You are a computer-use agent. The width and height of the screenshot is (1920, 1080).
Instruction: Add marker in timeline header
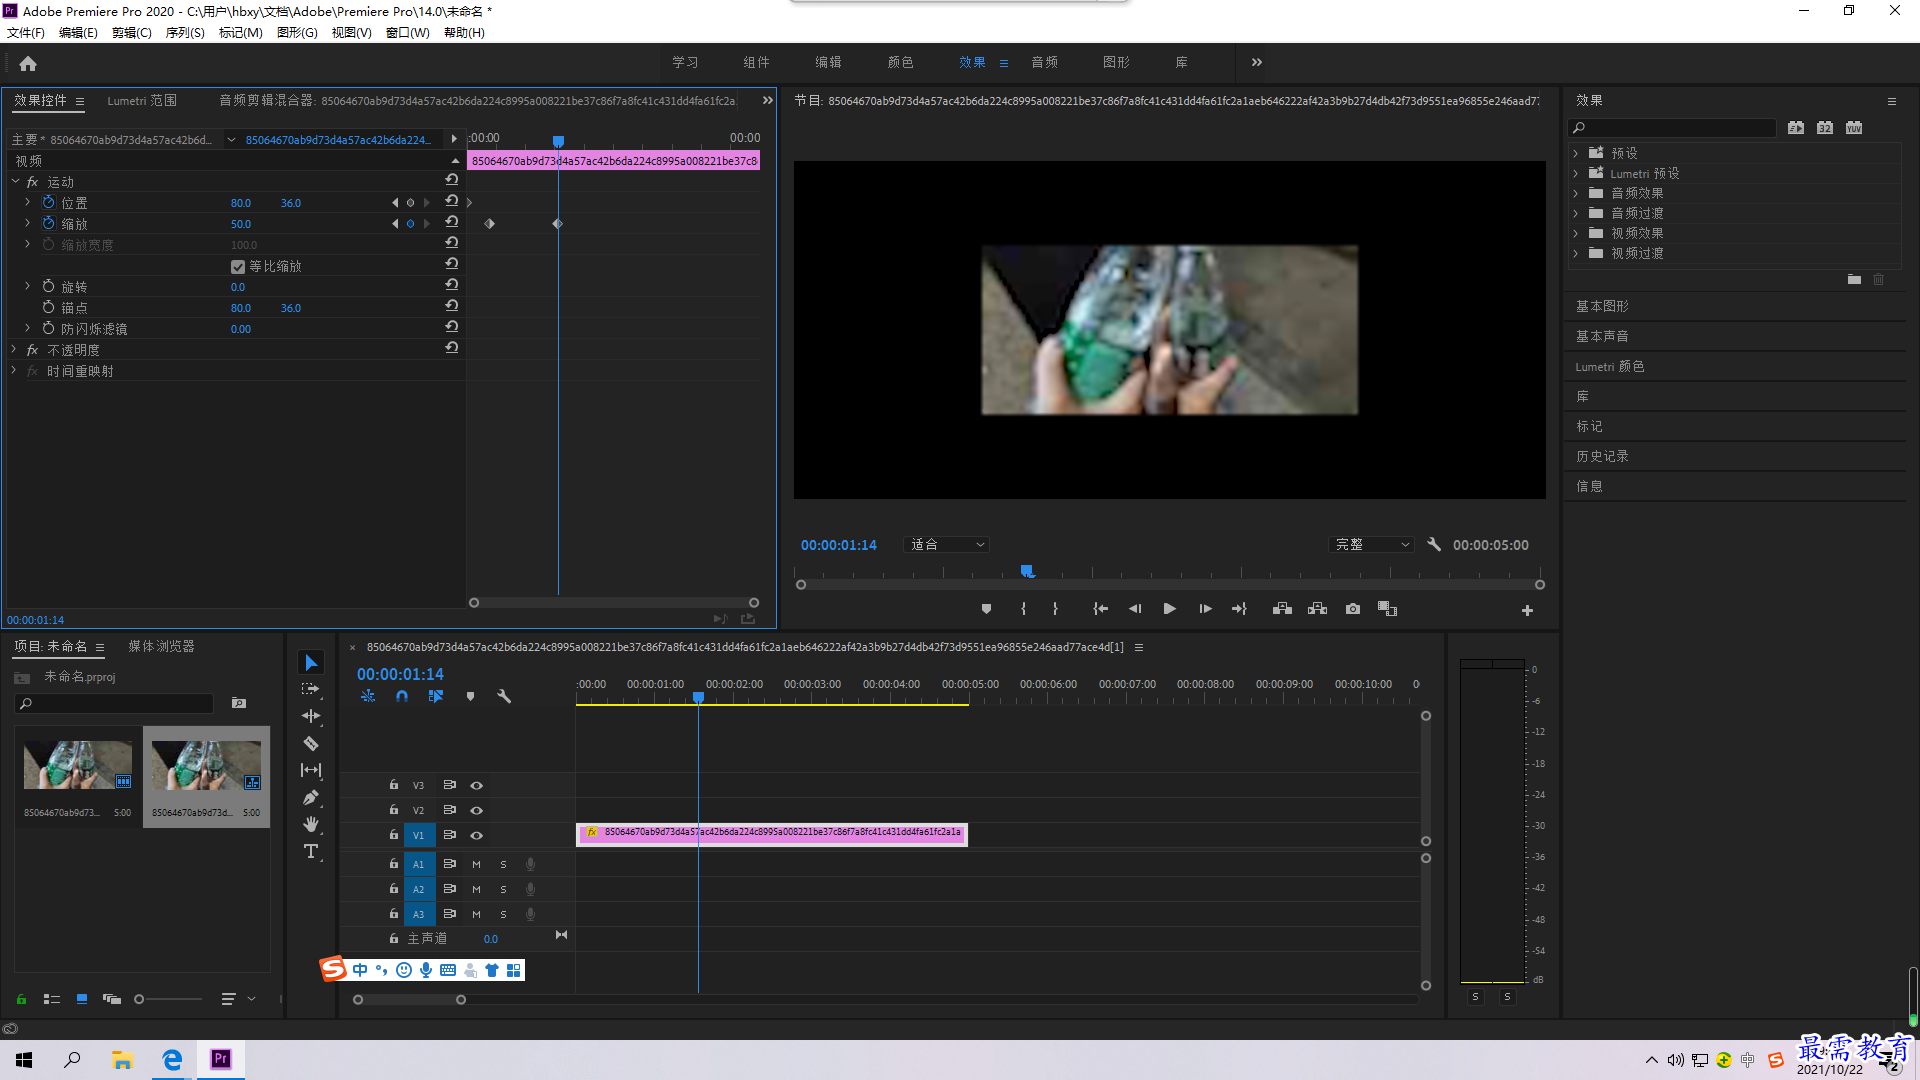[x=470, y=696]
